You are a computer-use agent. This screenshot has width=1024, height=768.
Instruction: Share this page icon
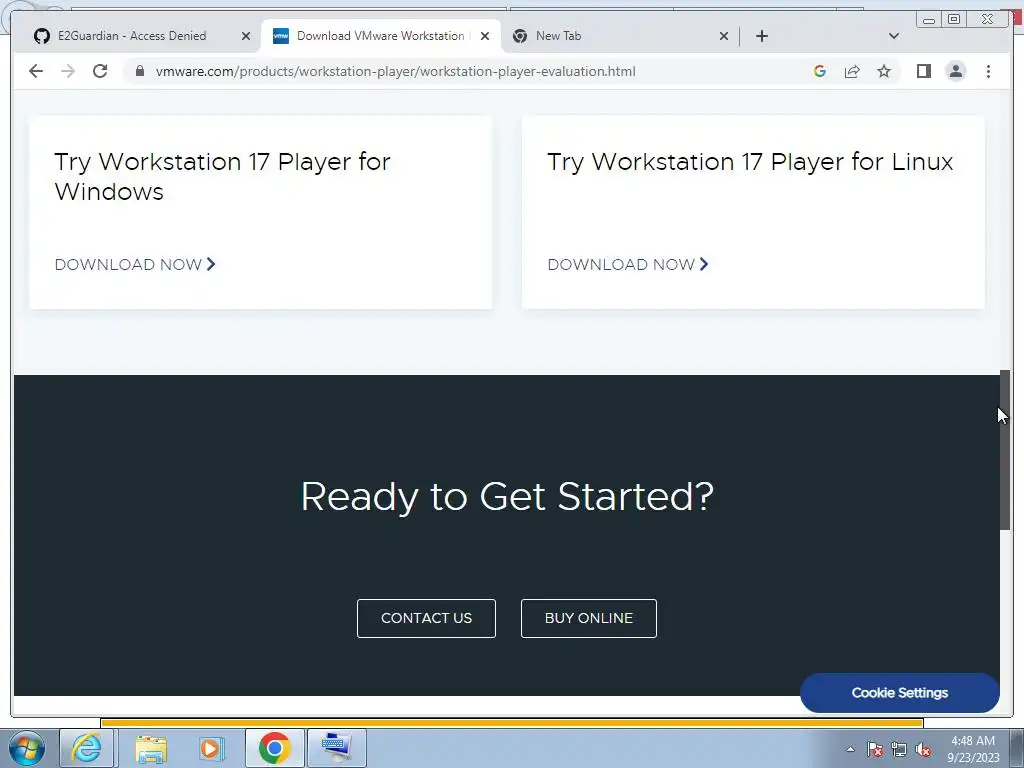click(852, 71)
